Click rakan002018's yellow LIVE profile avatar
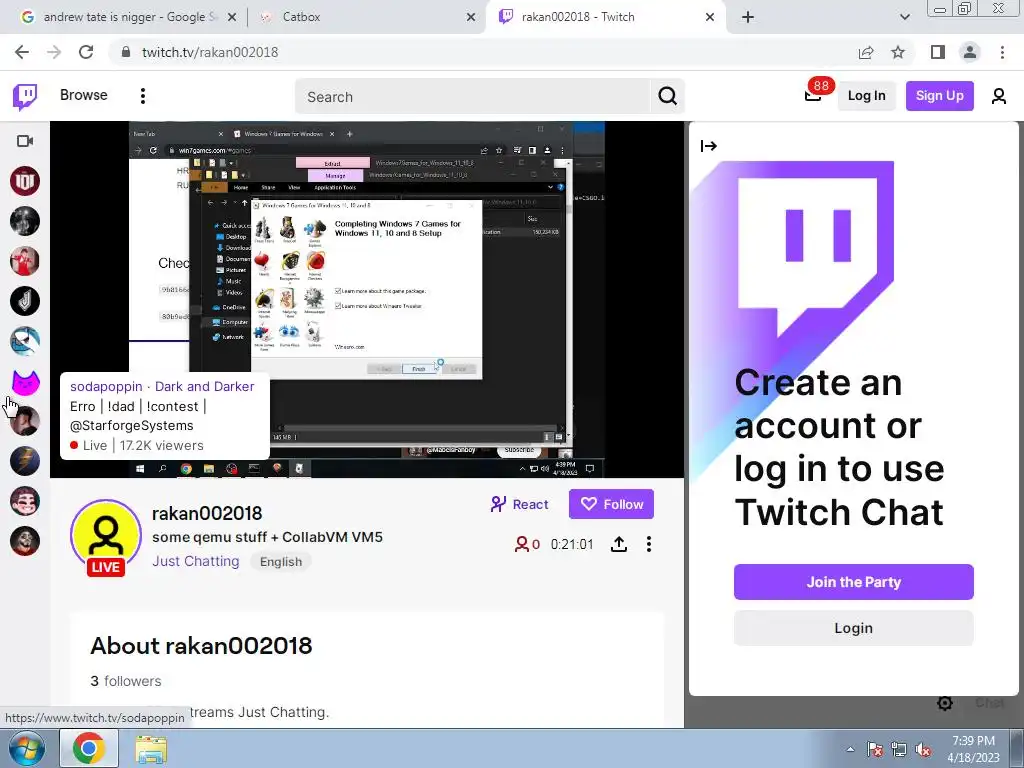 coord(106,536)
